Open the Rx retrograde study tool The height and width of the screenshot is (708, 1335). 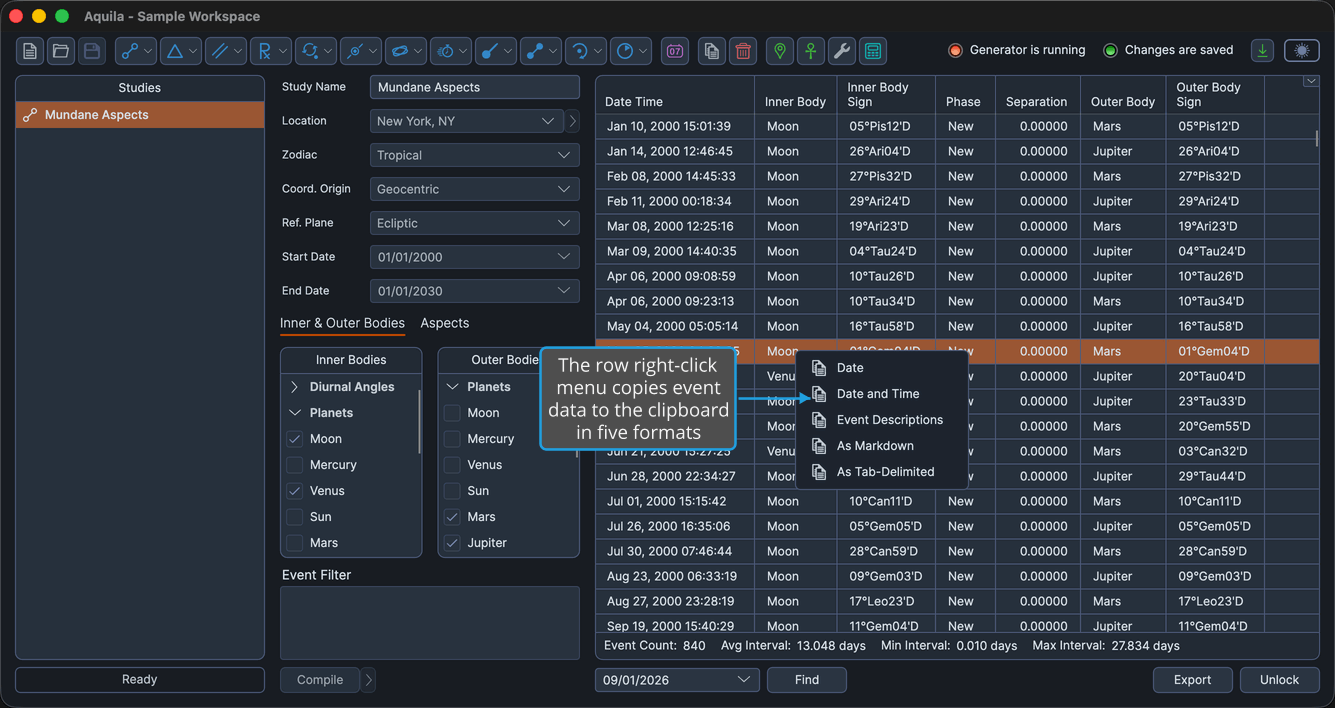(271, 51)
